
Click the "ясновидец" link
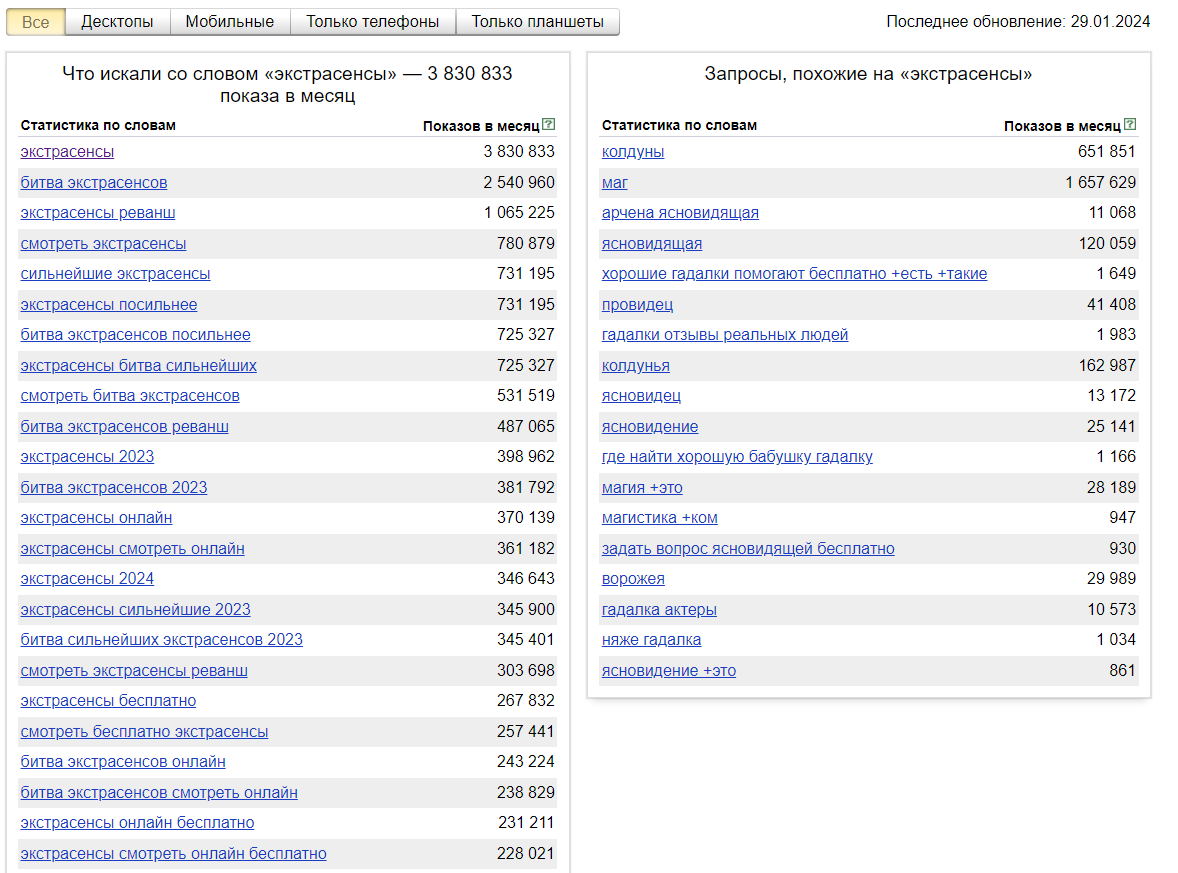[641, 395]
